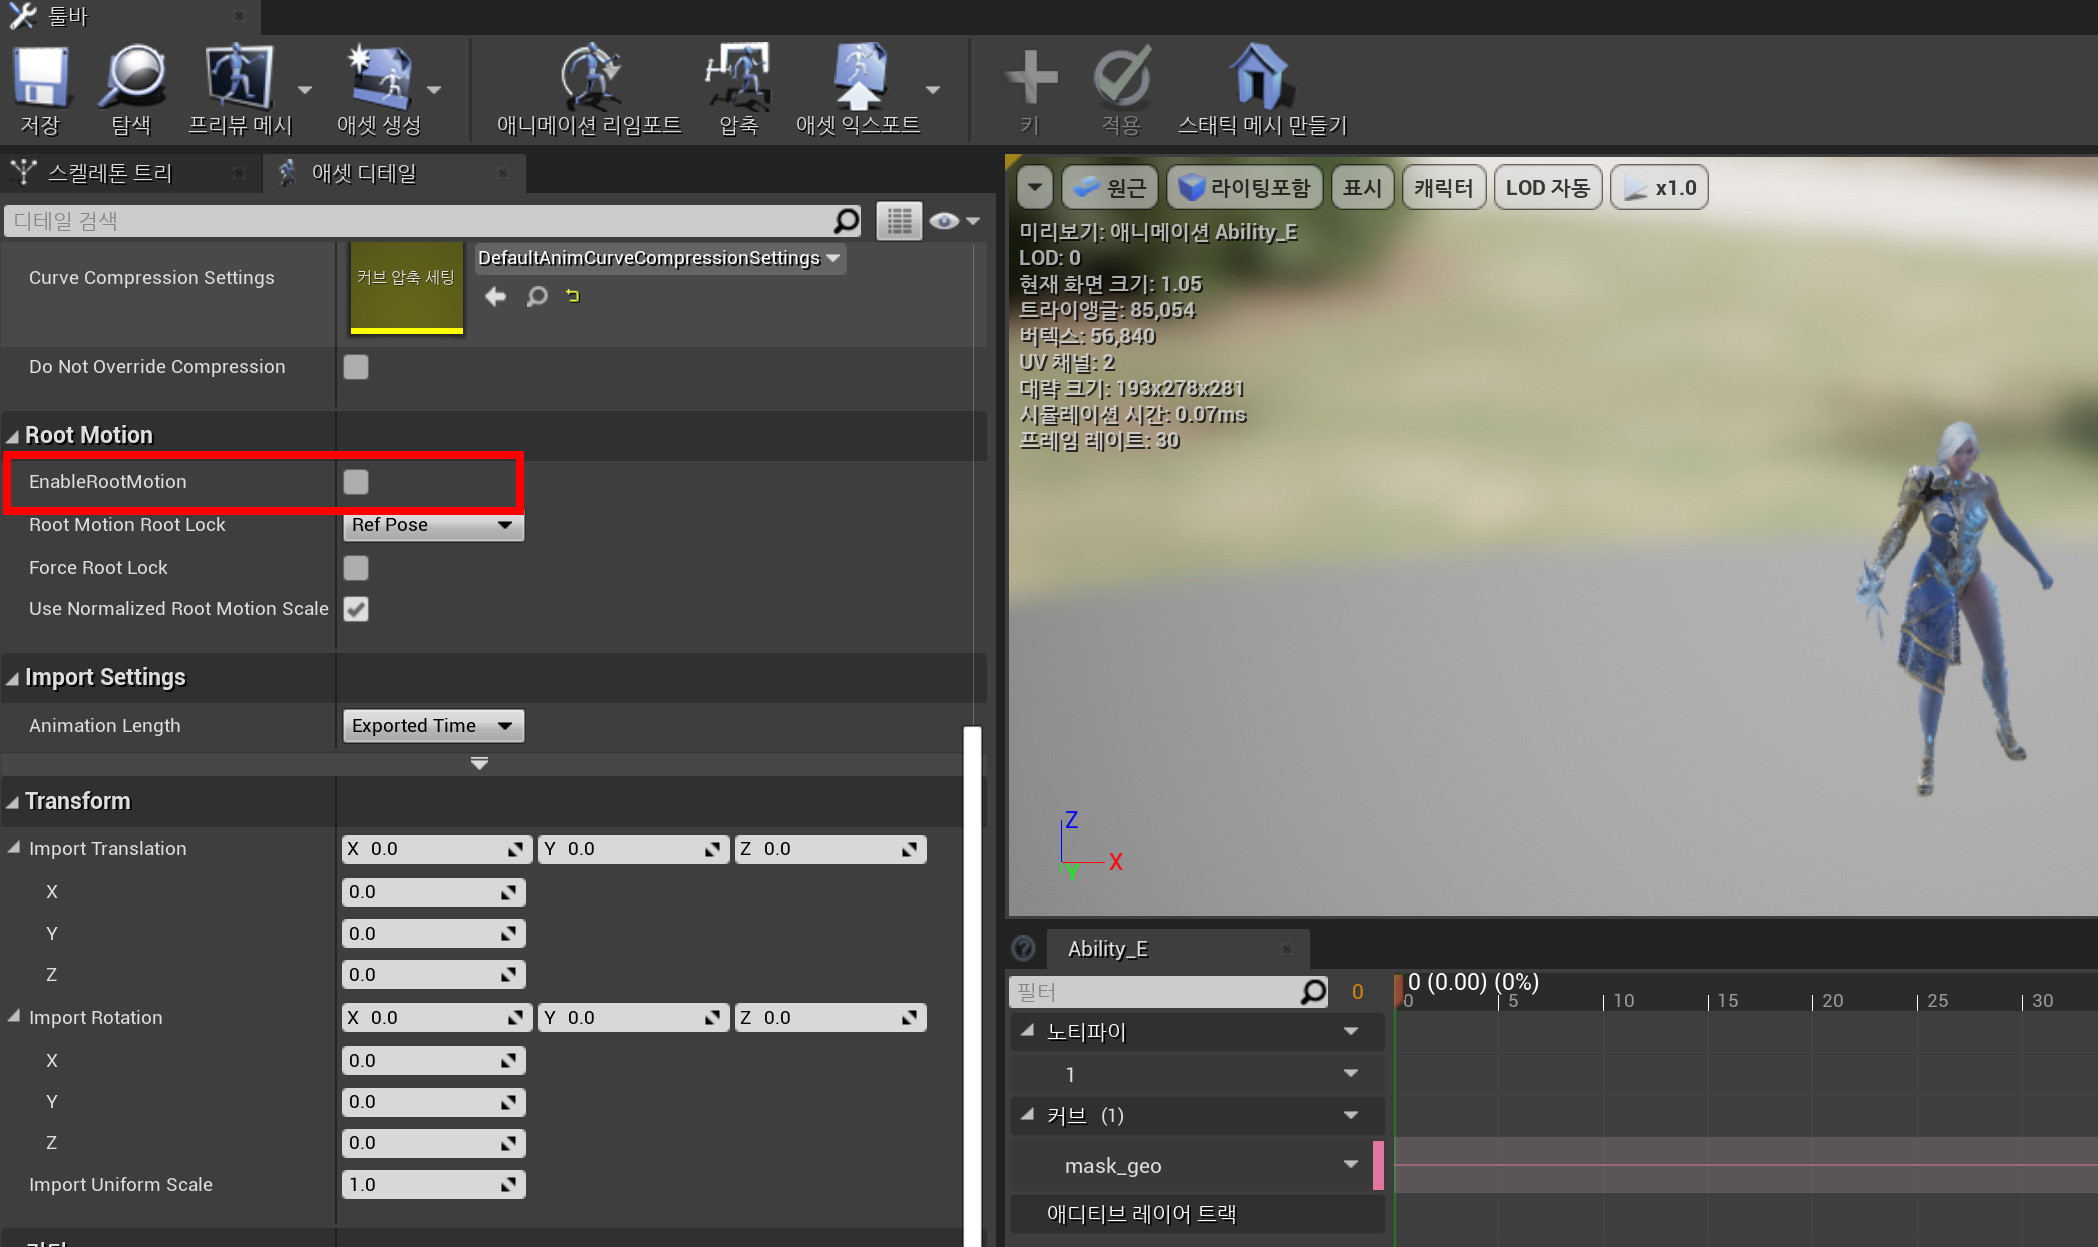Toggle property matrix grid icon
Image resolution: width=2098 pixels, height=1247 pixels.
(899, 221)
